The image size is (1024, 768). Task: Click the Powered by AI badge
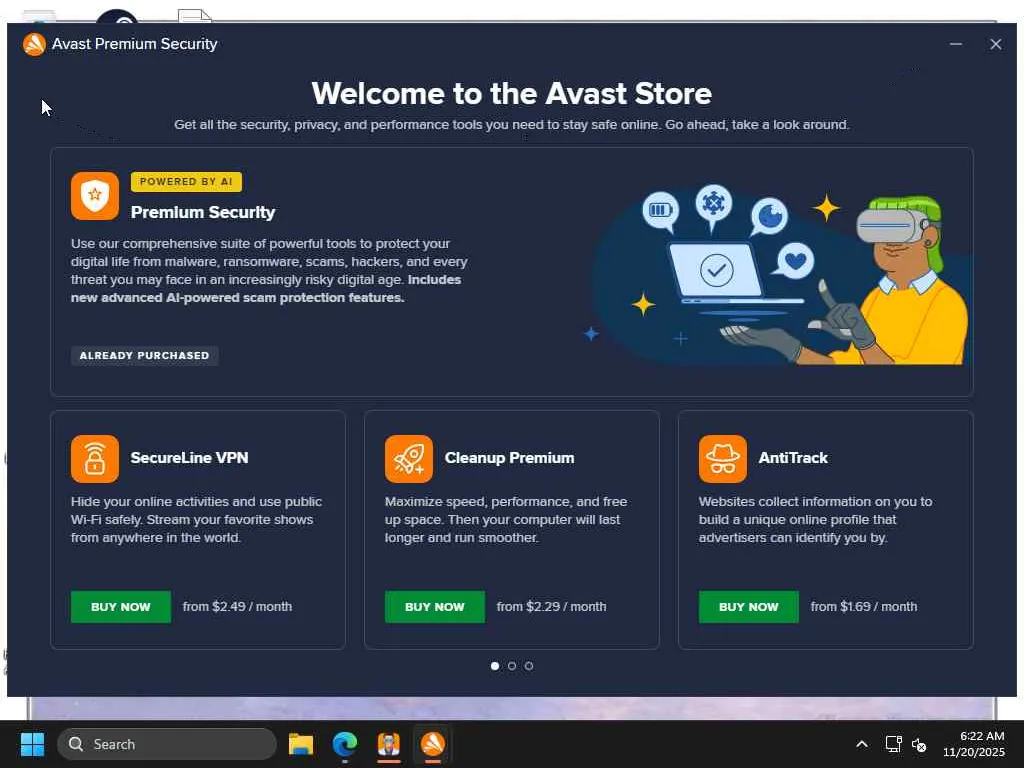[186, 182]
